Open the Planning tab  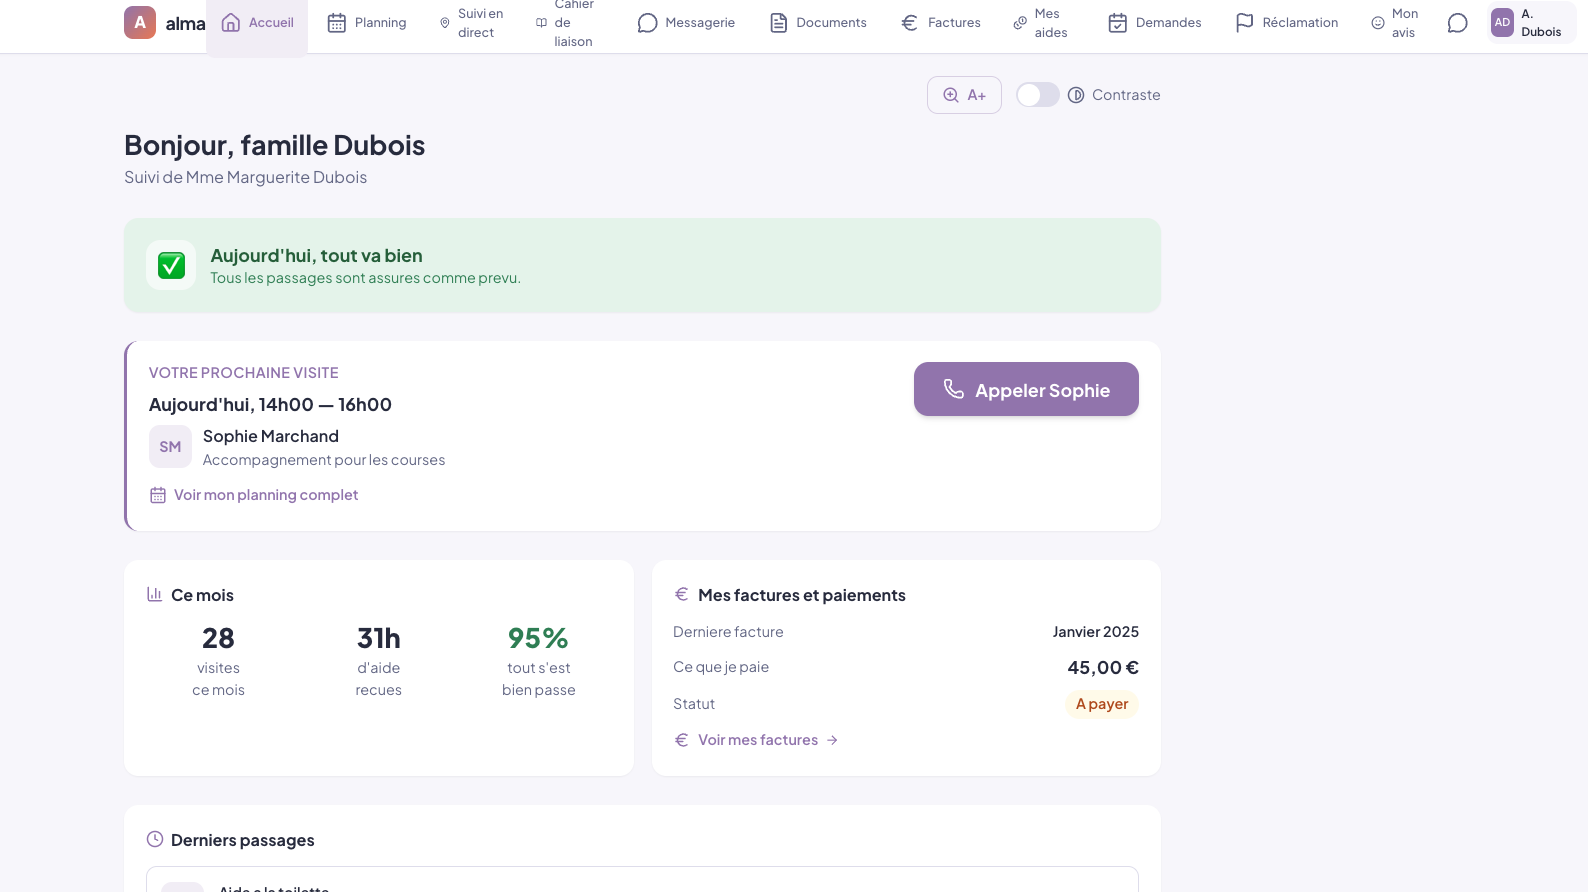coord(367,23)
